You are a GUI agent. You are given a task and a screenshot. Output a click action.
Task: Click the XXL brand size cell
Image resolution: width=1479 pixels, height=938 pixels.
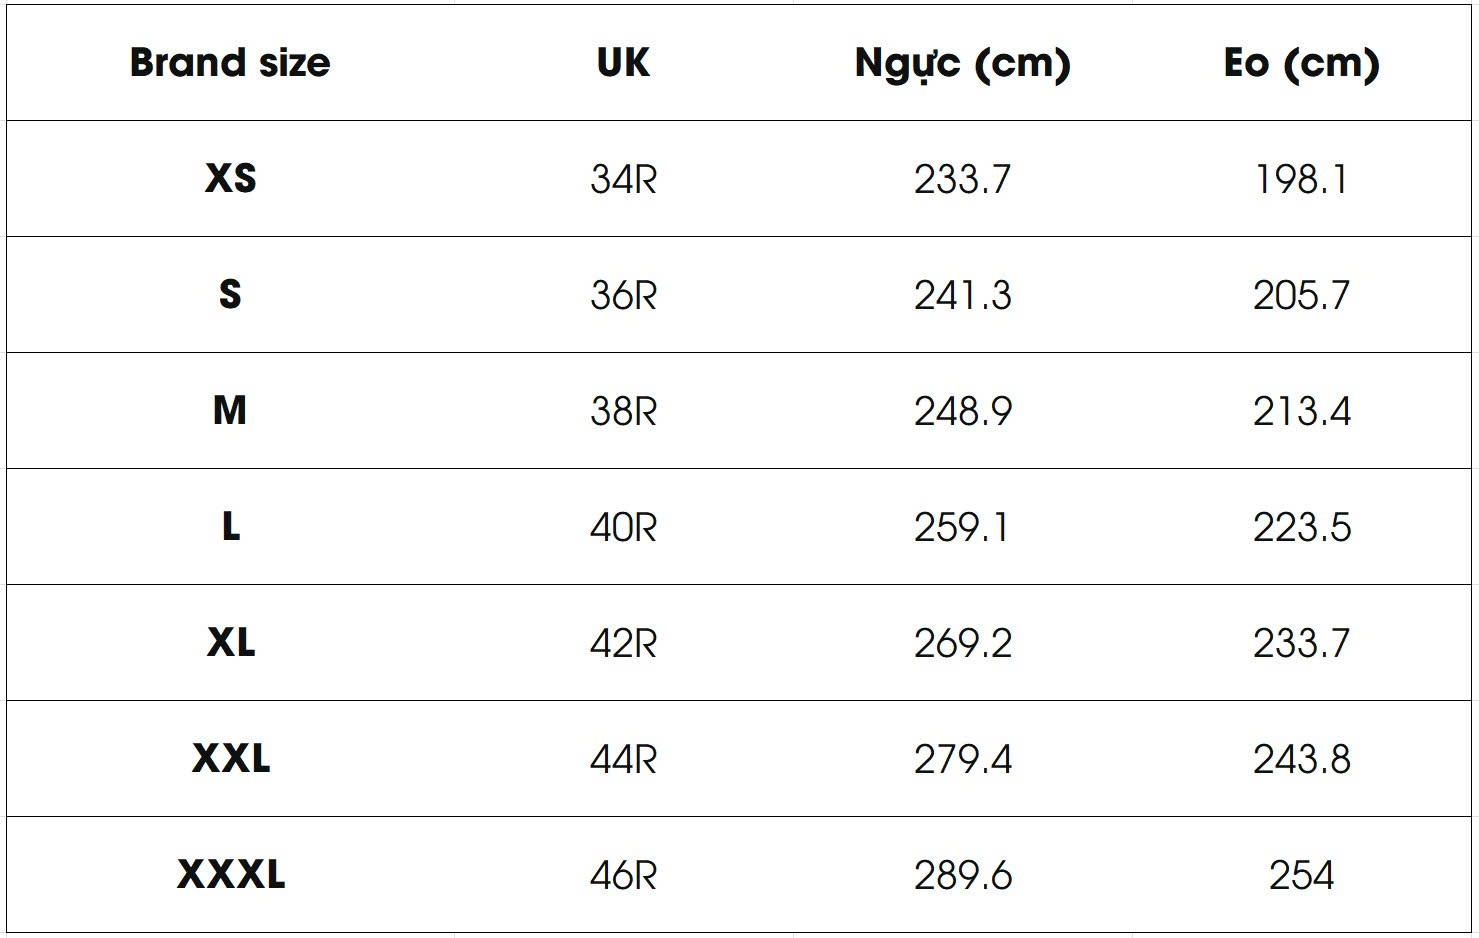click(x=230, y=759)
